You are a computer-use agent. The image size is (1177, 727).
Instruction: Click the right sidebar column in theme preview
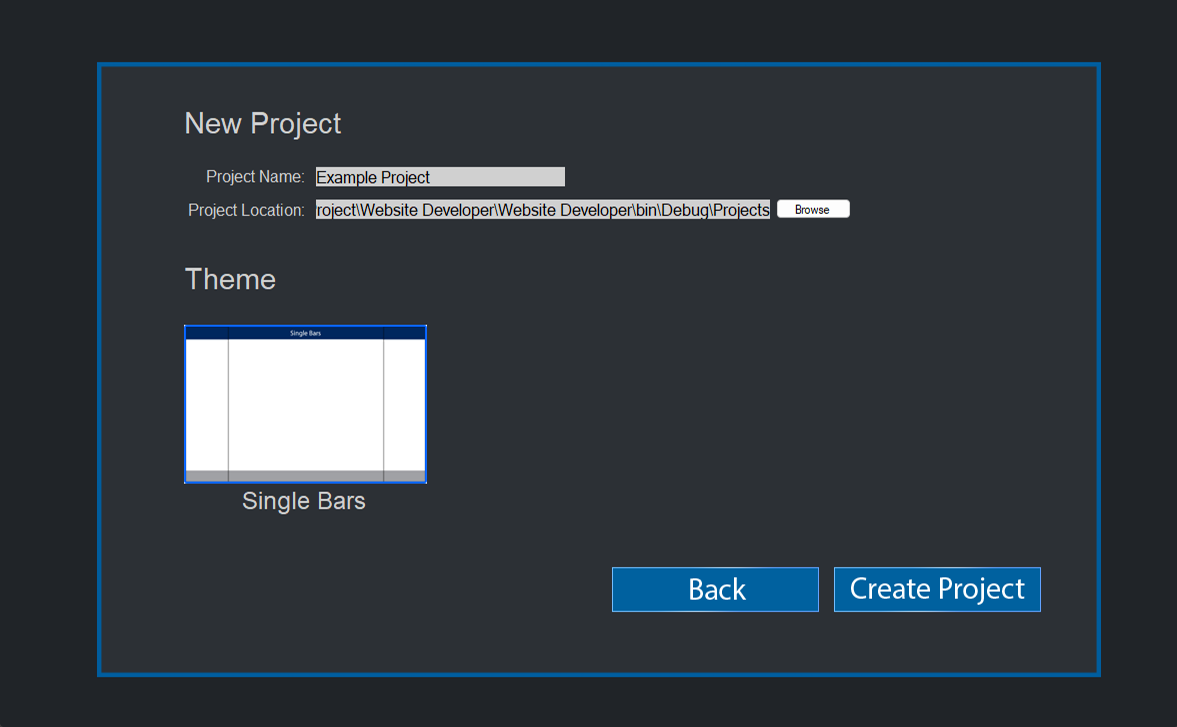point(404,404)
